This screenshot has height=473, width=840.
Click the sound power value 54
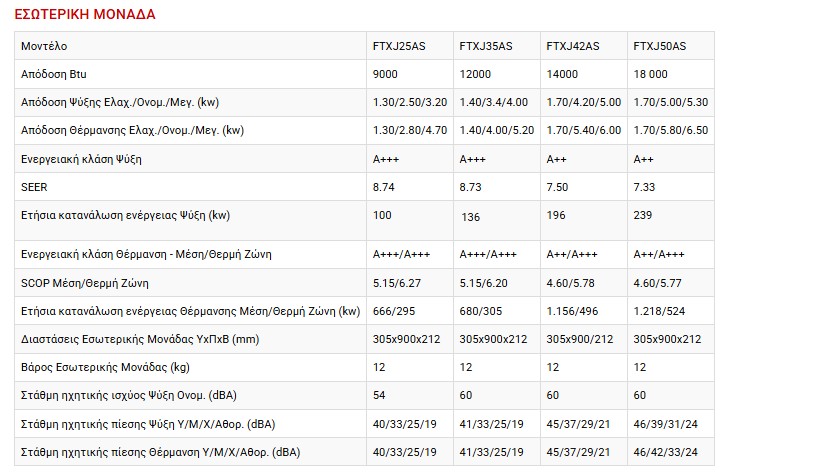pyautogui.click(x=379, y=396)
